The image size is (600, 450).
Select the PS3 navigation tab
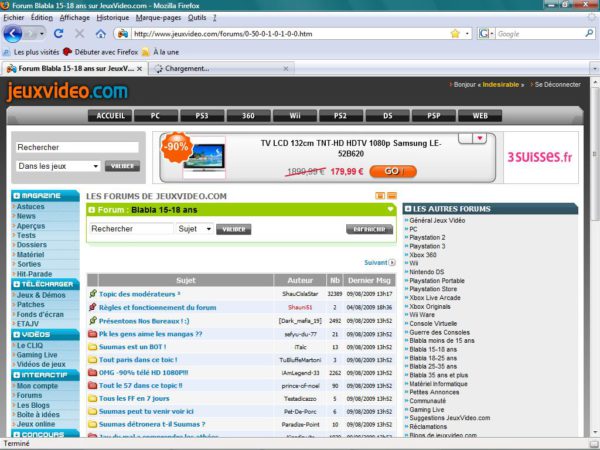(202, 116)
